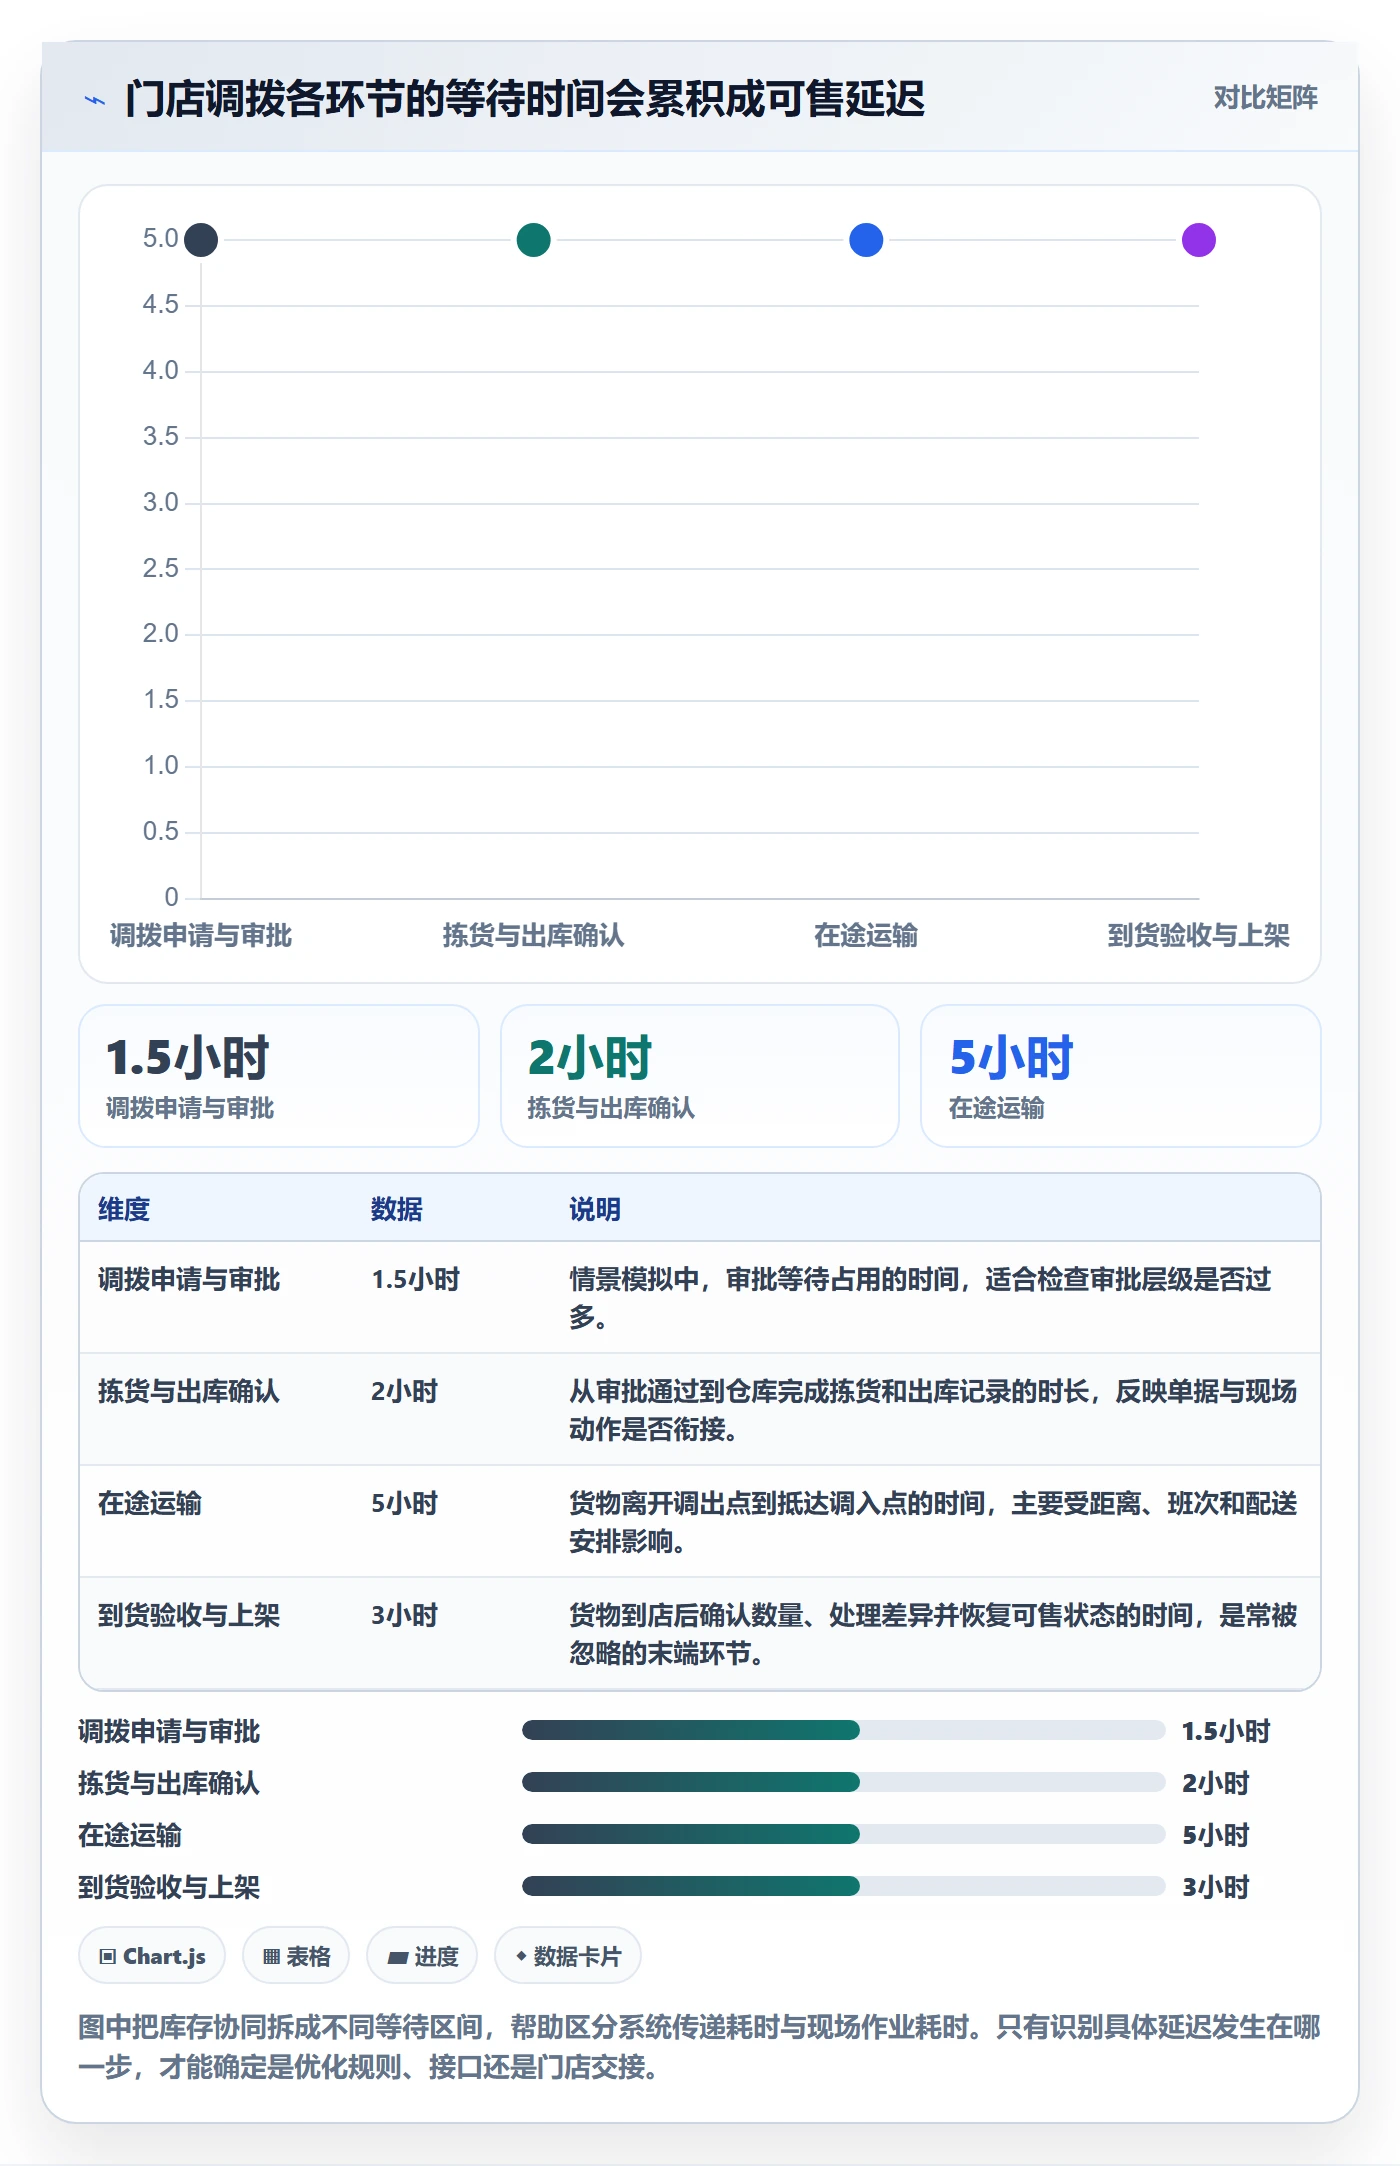Click the 在途运输 progress bar
The height and width of the screenshot is (2166, 1400).
tap(844, 1834)
